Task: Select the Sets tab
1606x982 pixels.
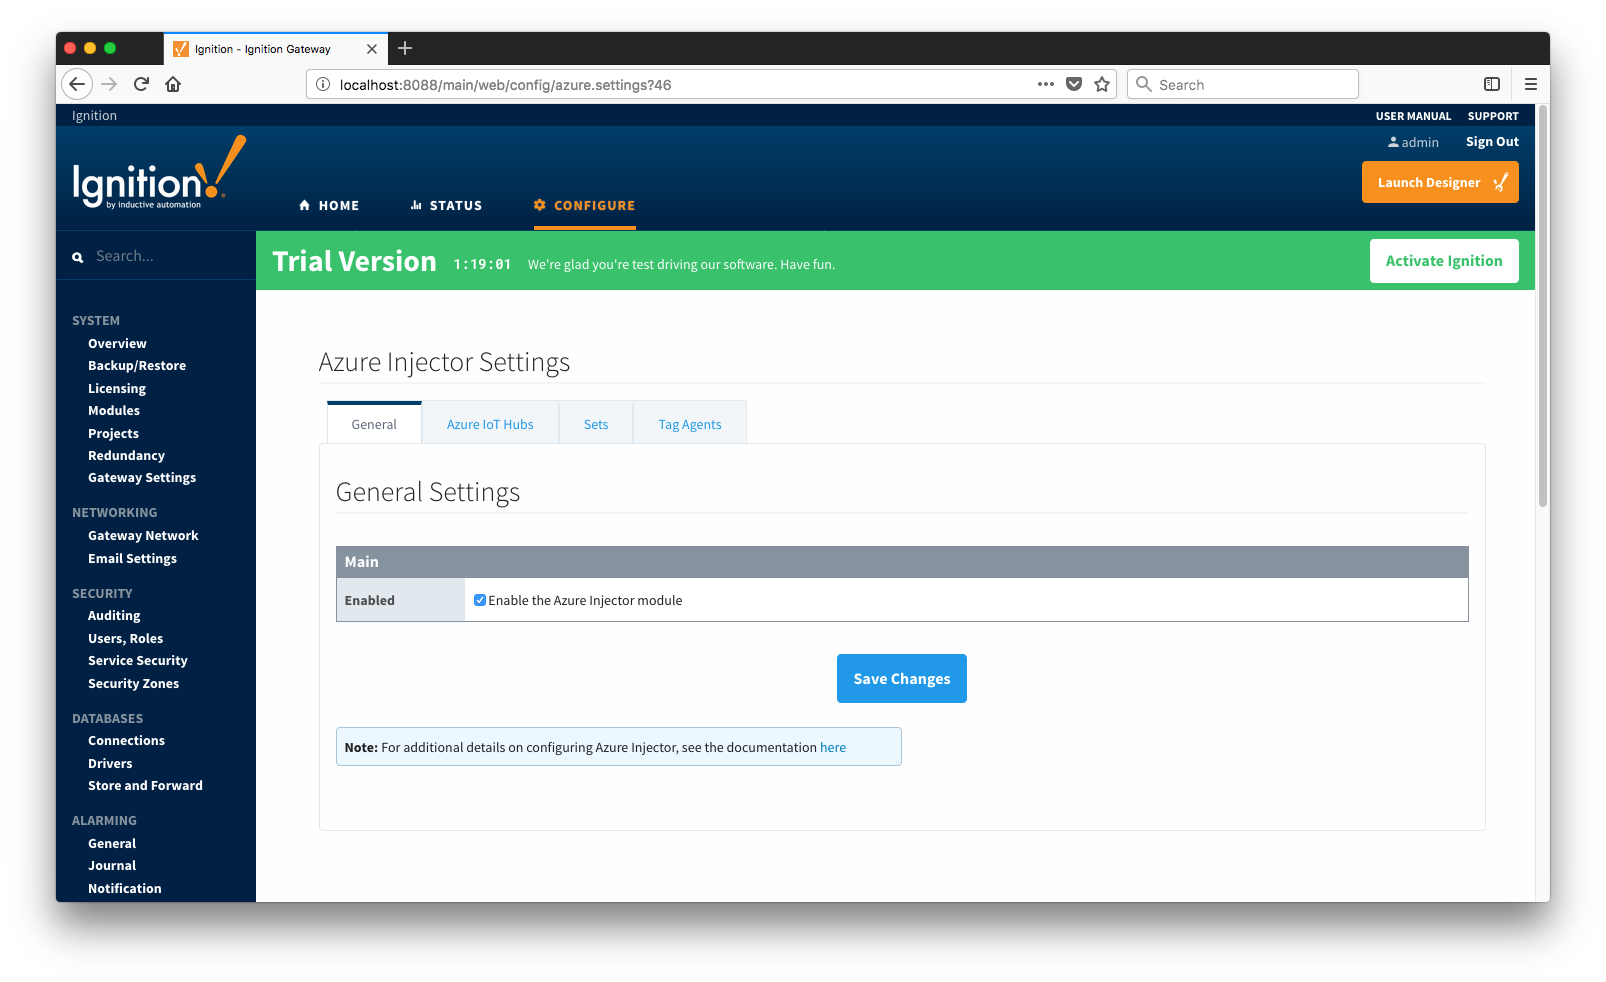Action: coord(596,424)
